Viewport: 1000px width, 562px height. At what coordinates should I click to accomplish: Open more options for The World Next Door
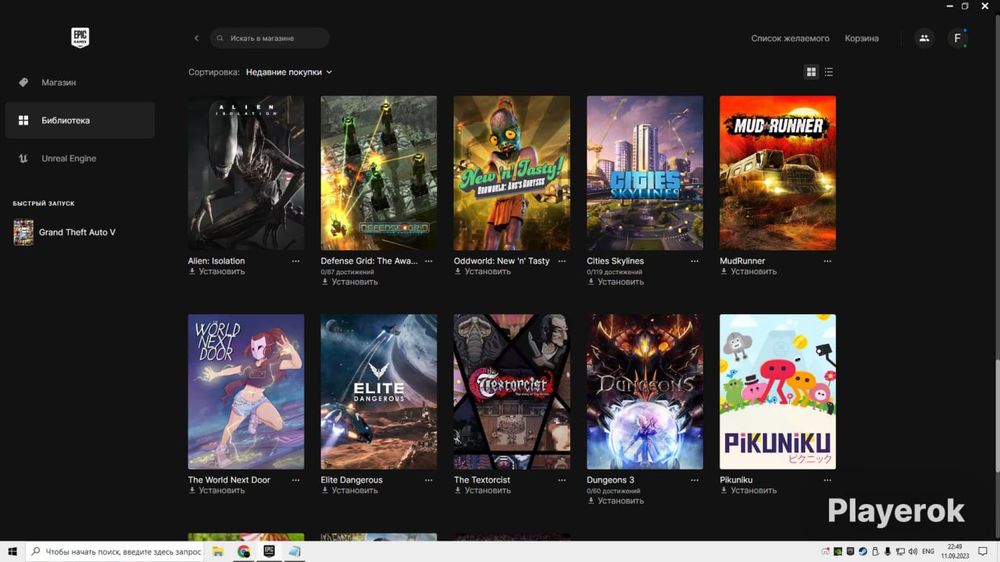(x=296, y=480)
